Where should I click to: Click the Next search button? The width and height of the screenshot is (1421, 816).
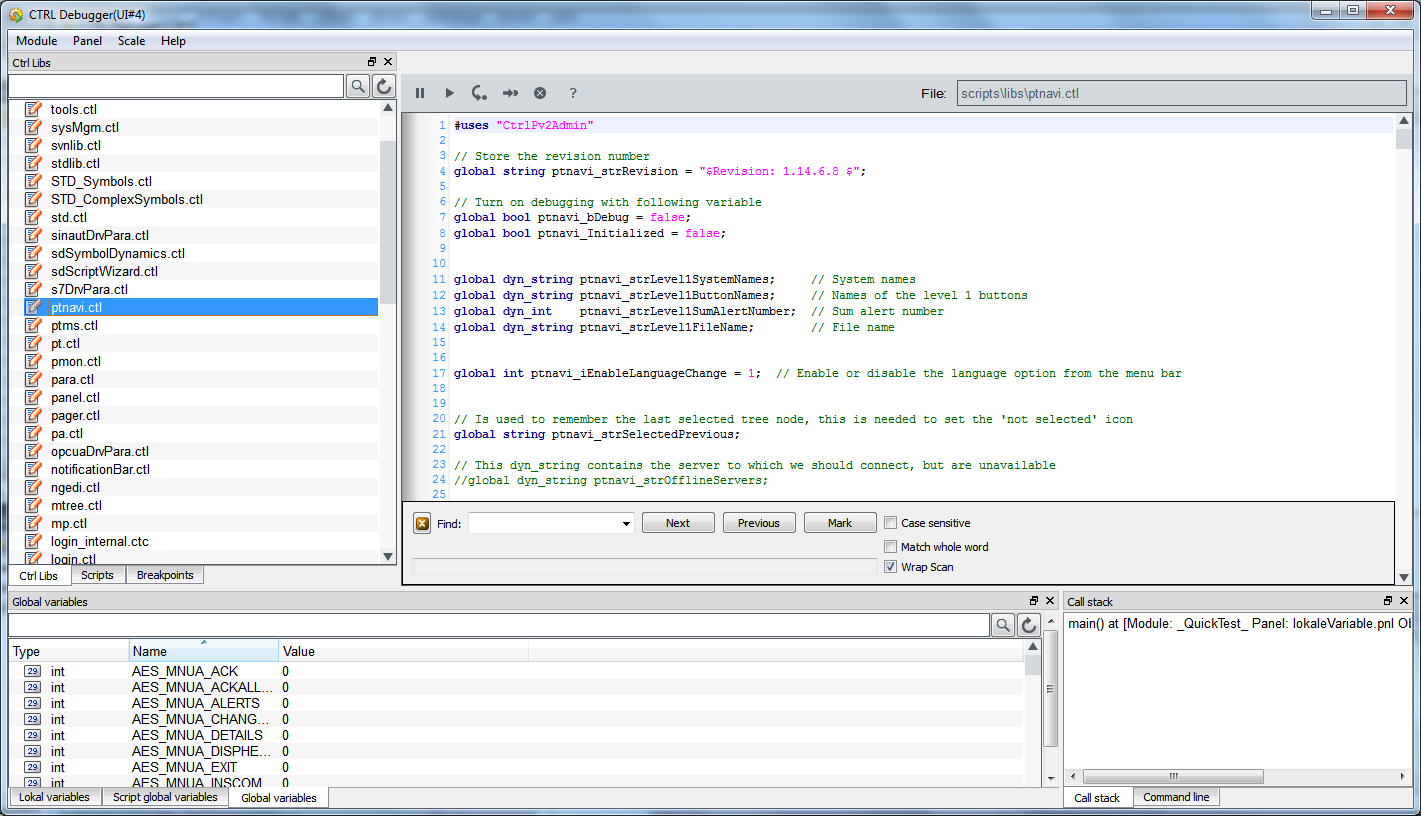678,523
